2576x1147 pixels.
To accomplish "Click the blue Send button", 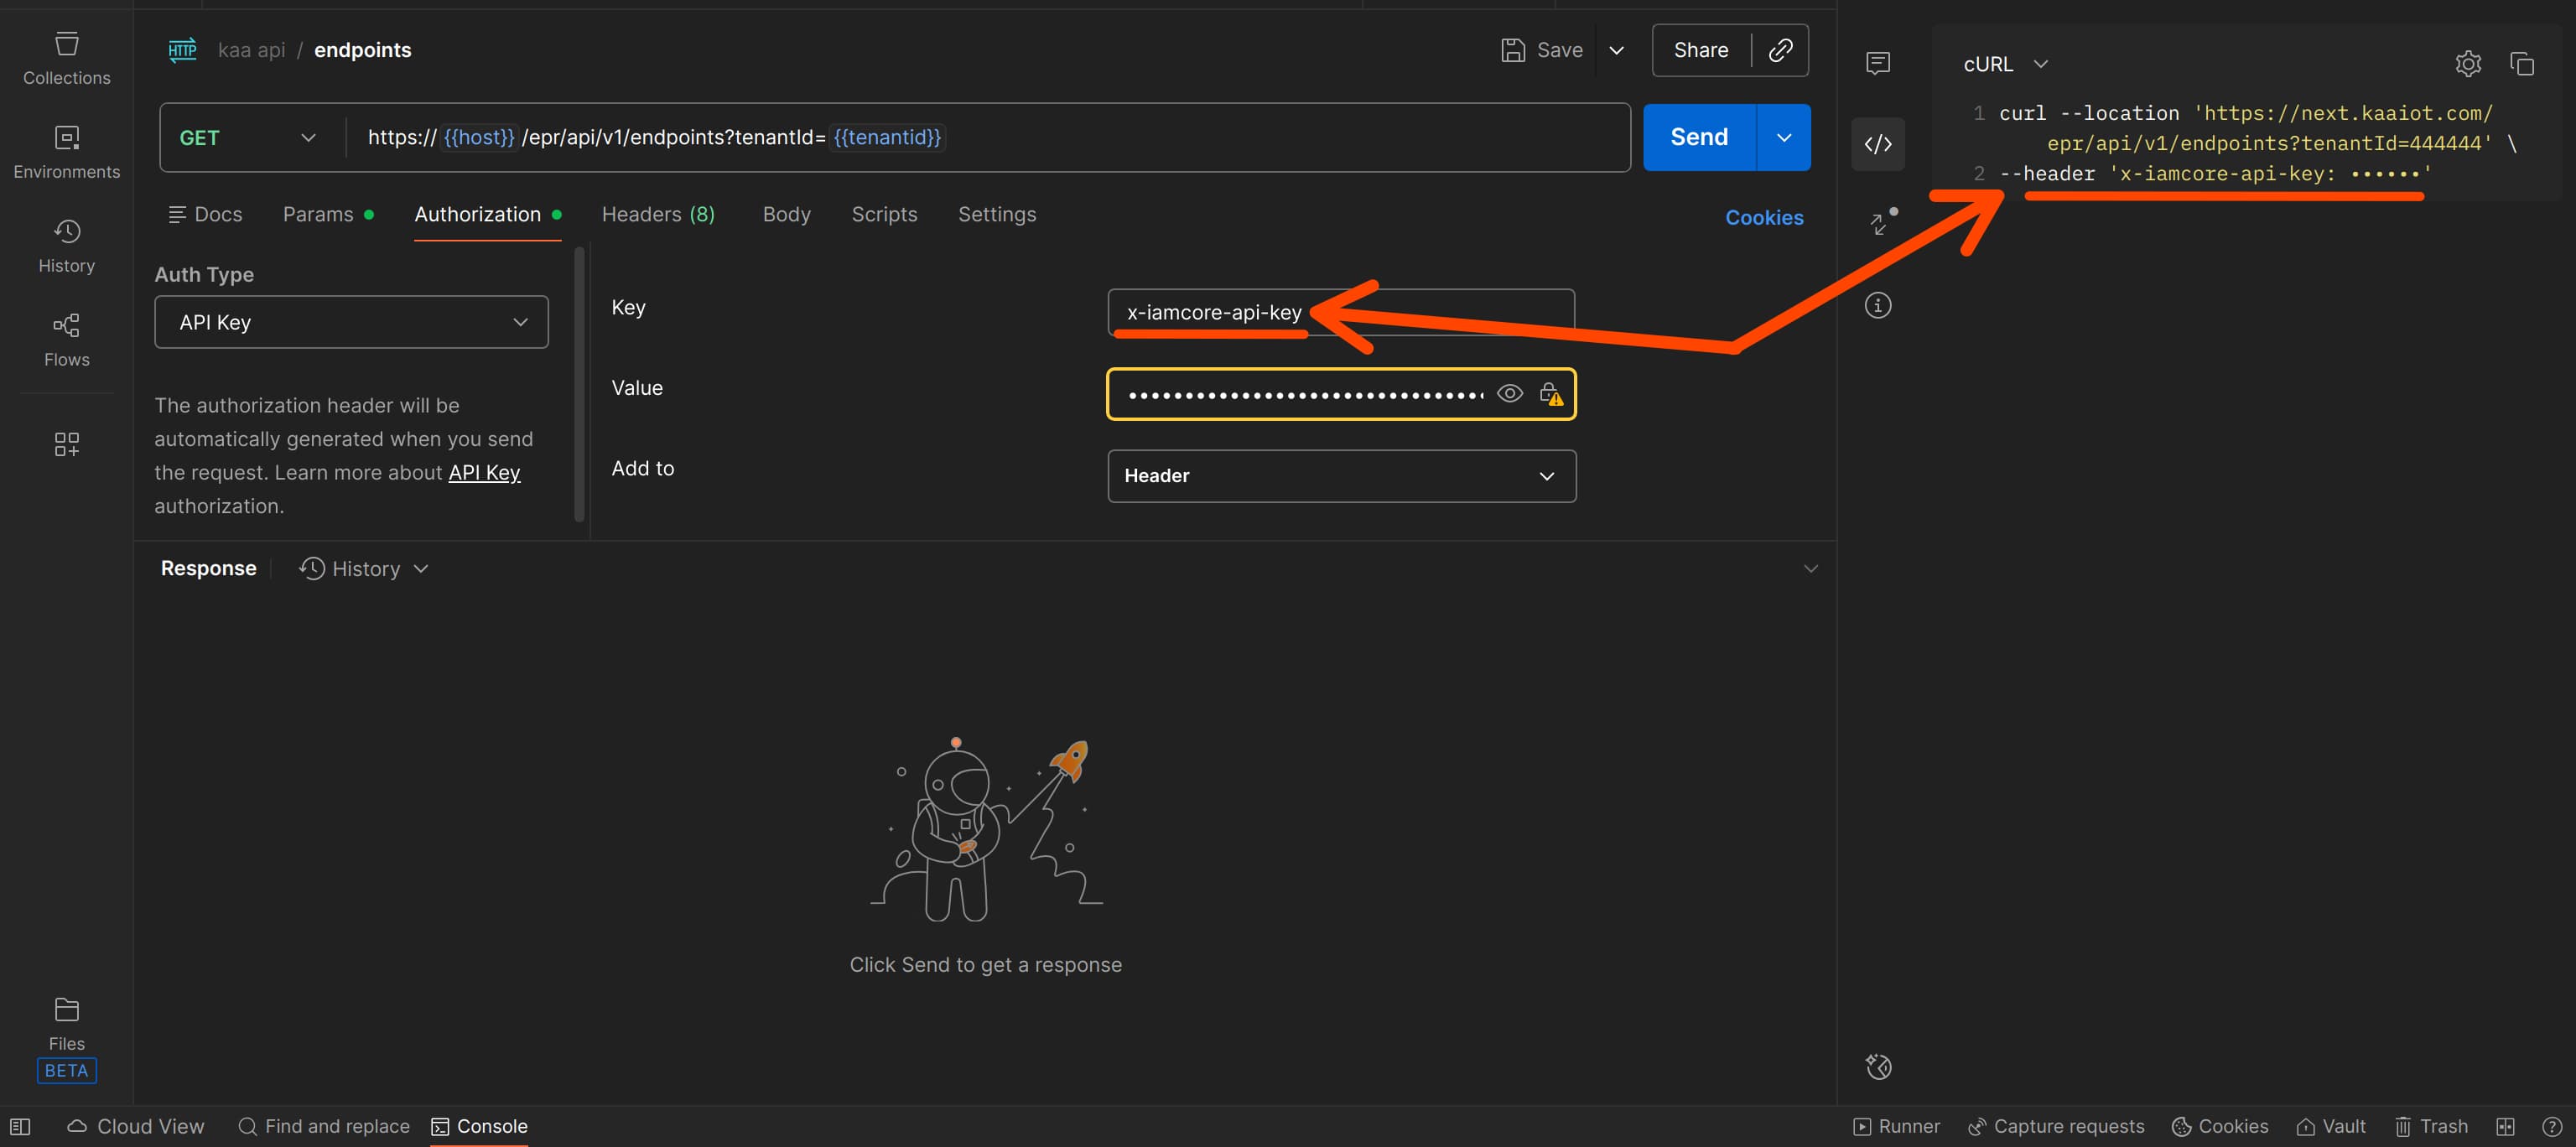I will point(1698,137).
